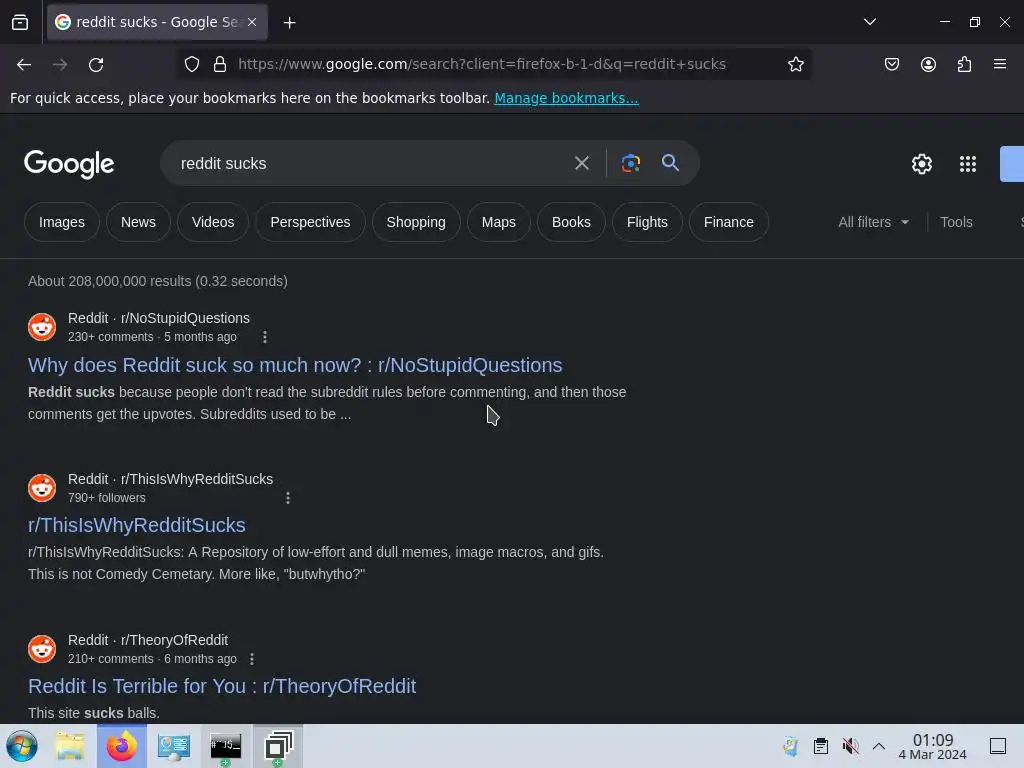This screenshot has height=768, width=1024.
Task: Click Reddit favicon of the ThisIsWhyRedditSucks result
Action: click(42, 488)
